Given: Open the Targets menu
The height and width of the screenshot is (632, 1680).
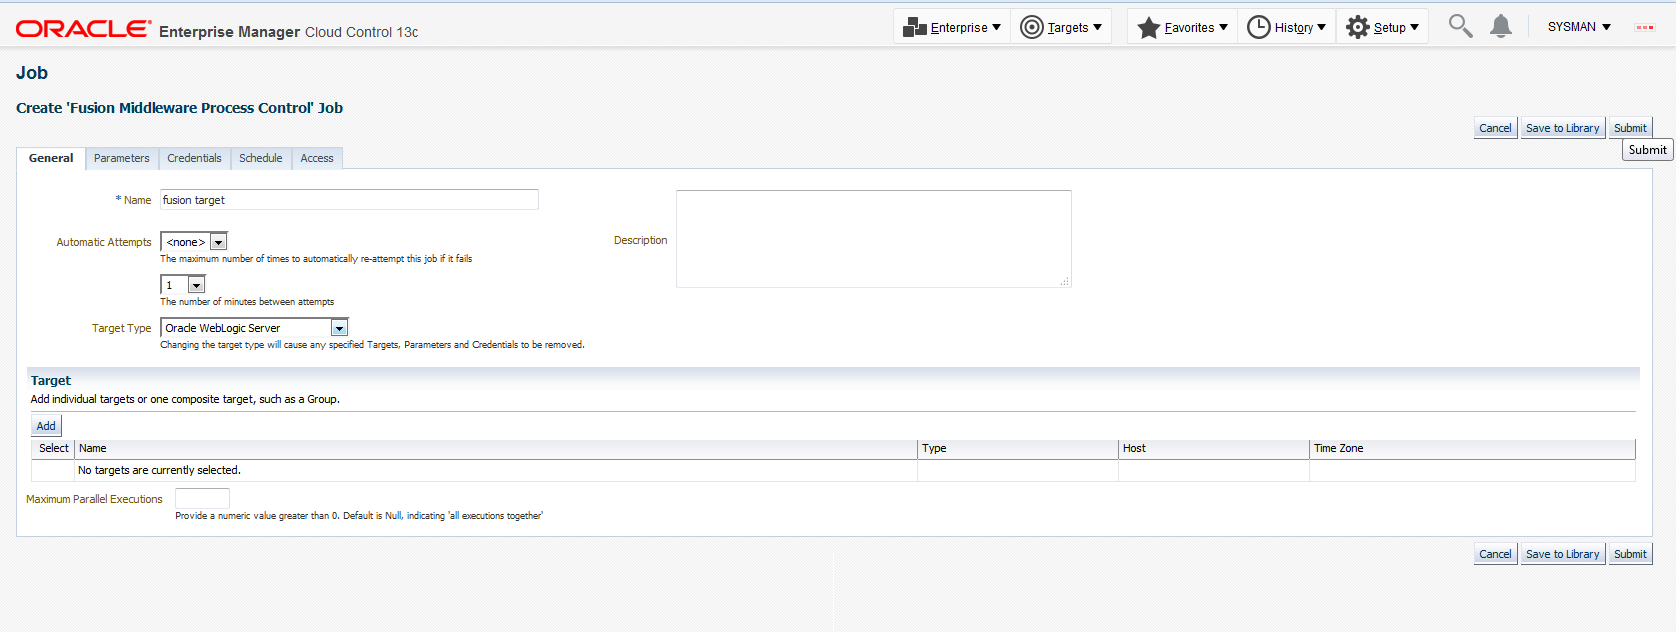Looking at the screenshot, I should click(1061, 27).
